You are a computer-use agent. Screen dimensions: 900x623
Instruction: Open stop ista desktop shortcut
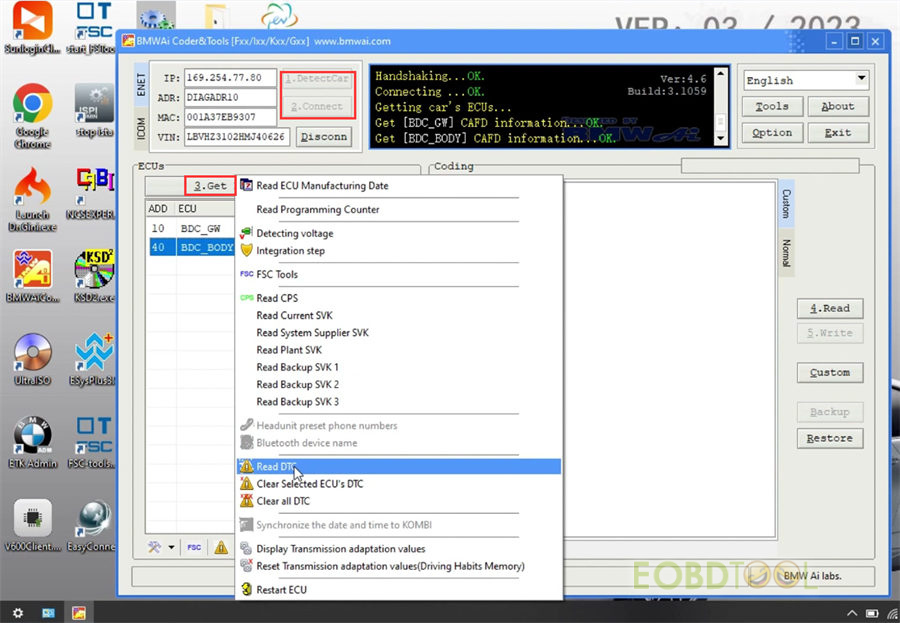point(94,110)
